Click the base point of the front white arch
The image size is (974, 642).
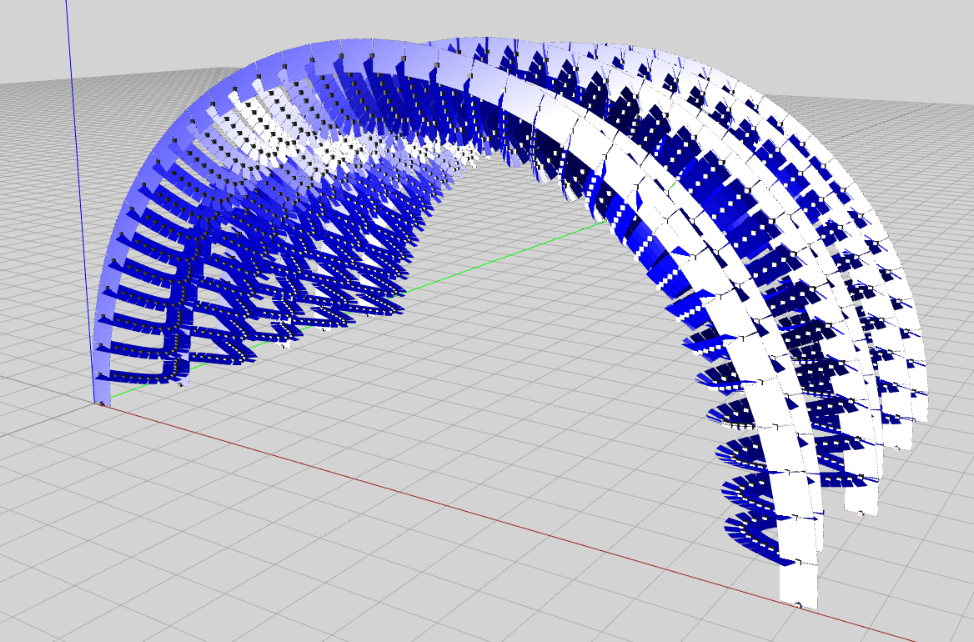click(797, 605)
